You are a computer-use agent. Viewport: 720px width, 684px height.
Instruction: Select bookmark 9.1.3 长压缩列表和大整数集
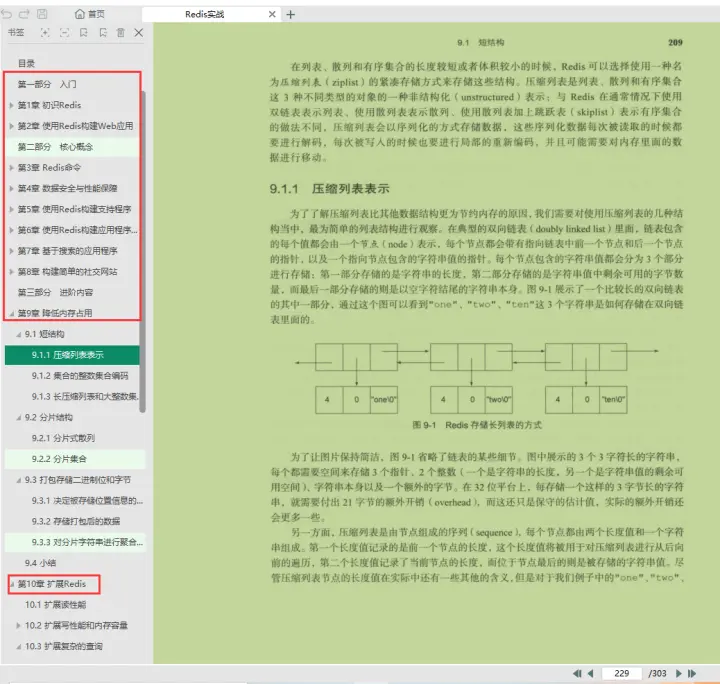(85, 396)
